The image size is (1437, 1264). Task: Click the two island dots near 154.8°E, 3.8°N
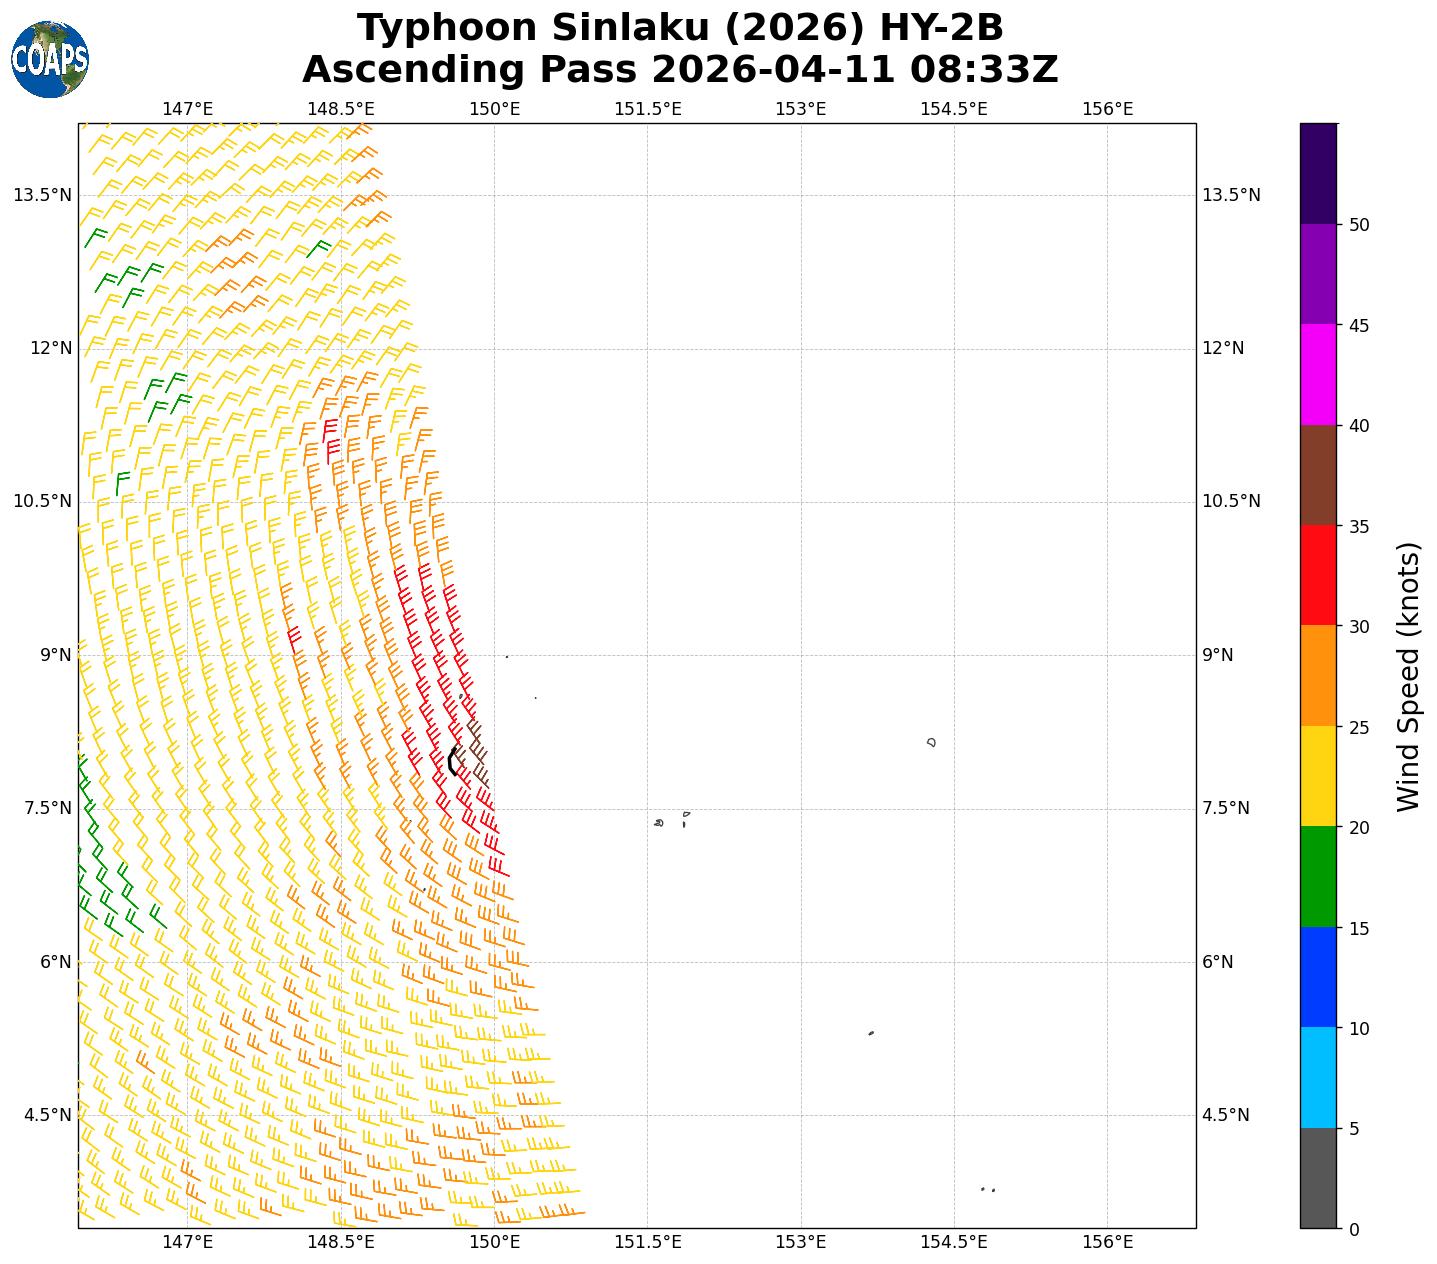(987, 1189)
